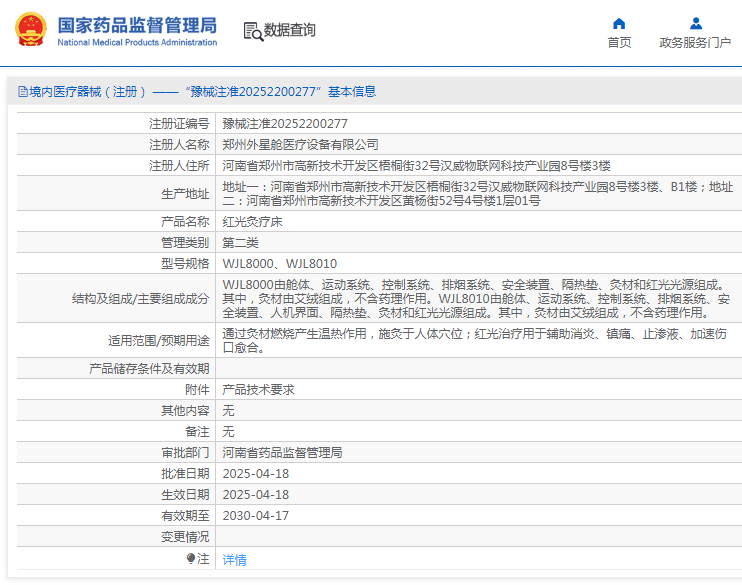Select approving department 河南省药品监督管理局
Screen dimensions: 742x585
pos(283,452)
